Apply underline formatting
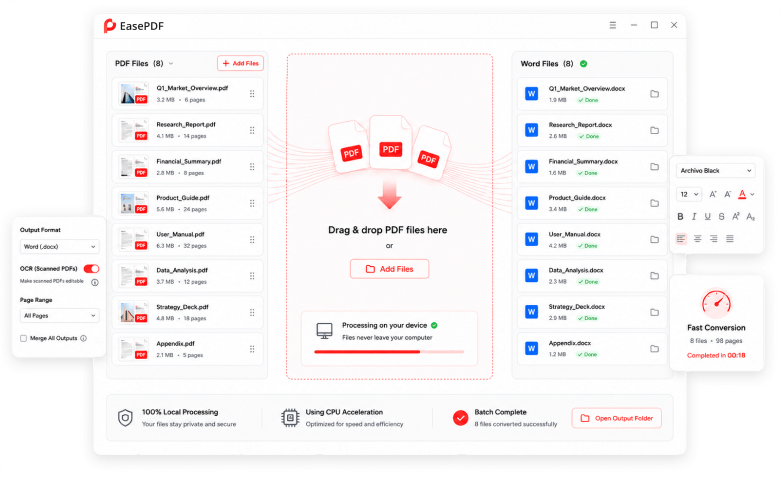 click(707, 216)
